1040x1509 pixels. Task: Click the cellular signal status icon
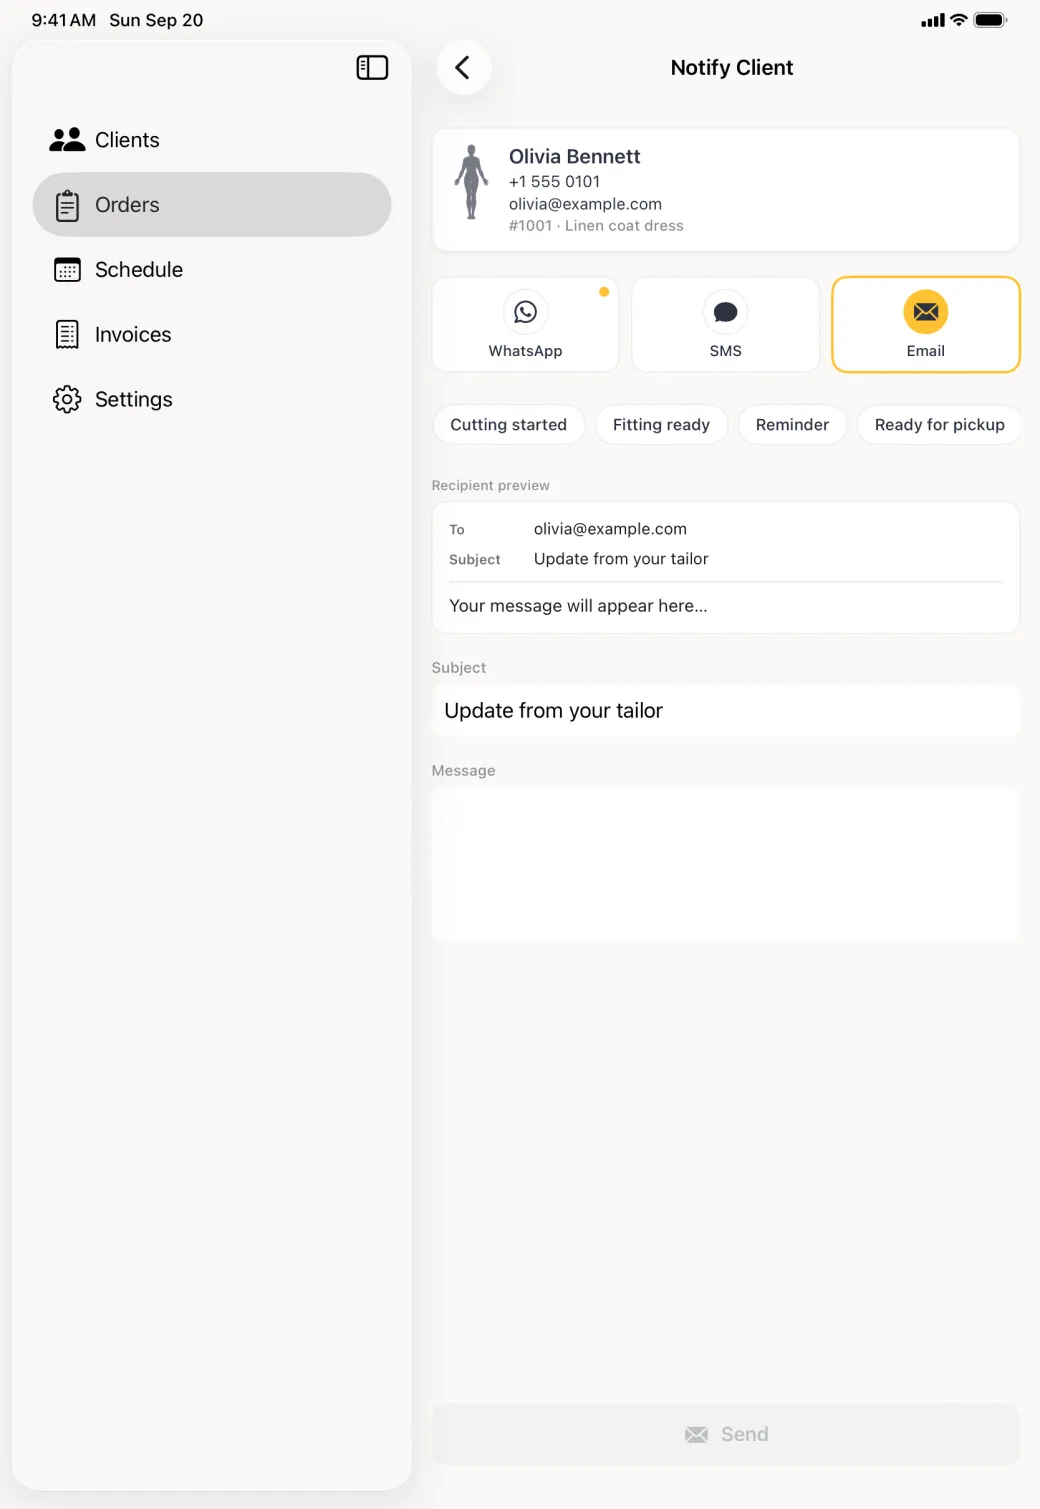(933, 20)
